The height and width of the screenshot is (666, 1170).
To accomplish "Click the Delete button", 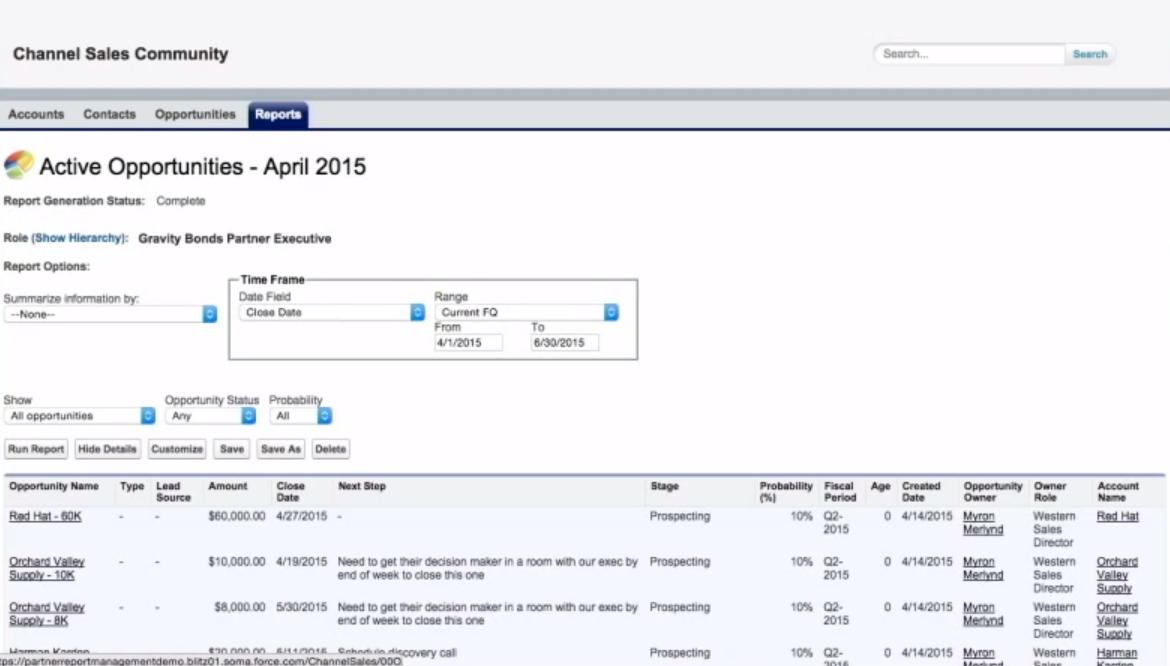I will [x=331, y=449].
